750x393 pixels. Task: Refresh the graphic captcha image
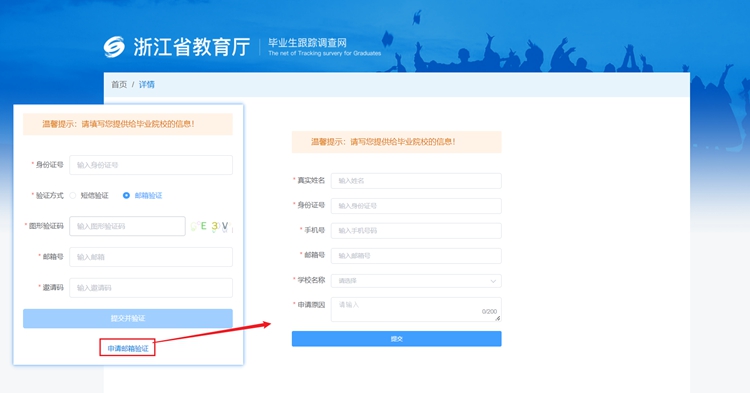tap(211, 226)
